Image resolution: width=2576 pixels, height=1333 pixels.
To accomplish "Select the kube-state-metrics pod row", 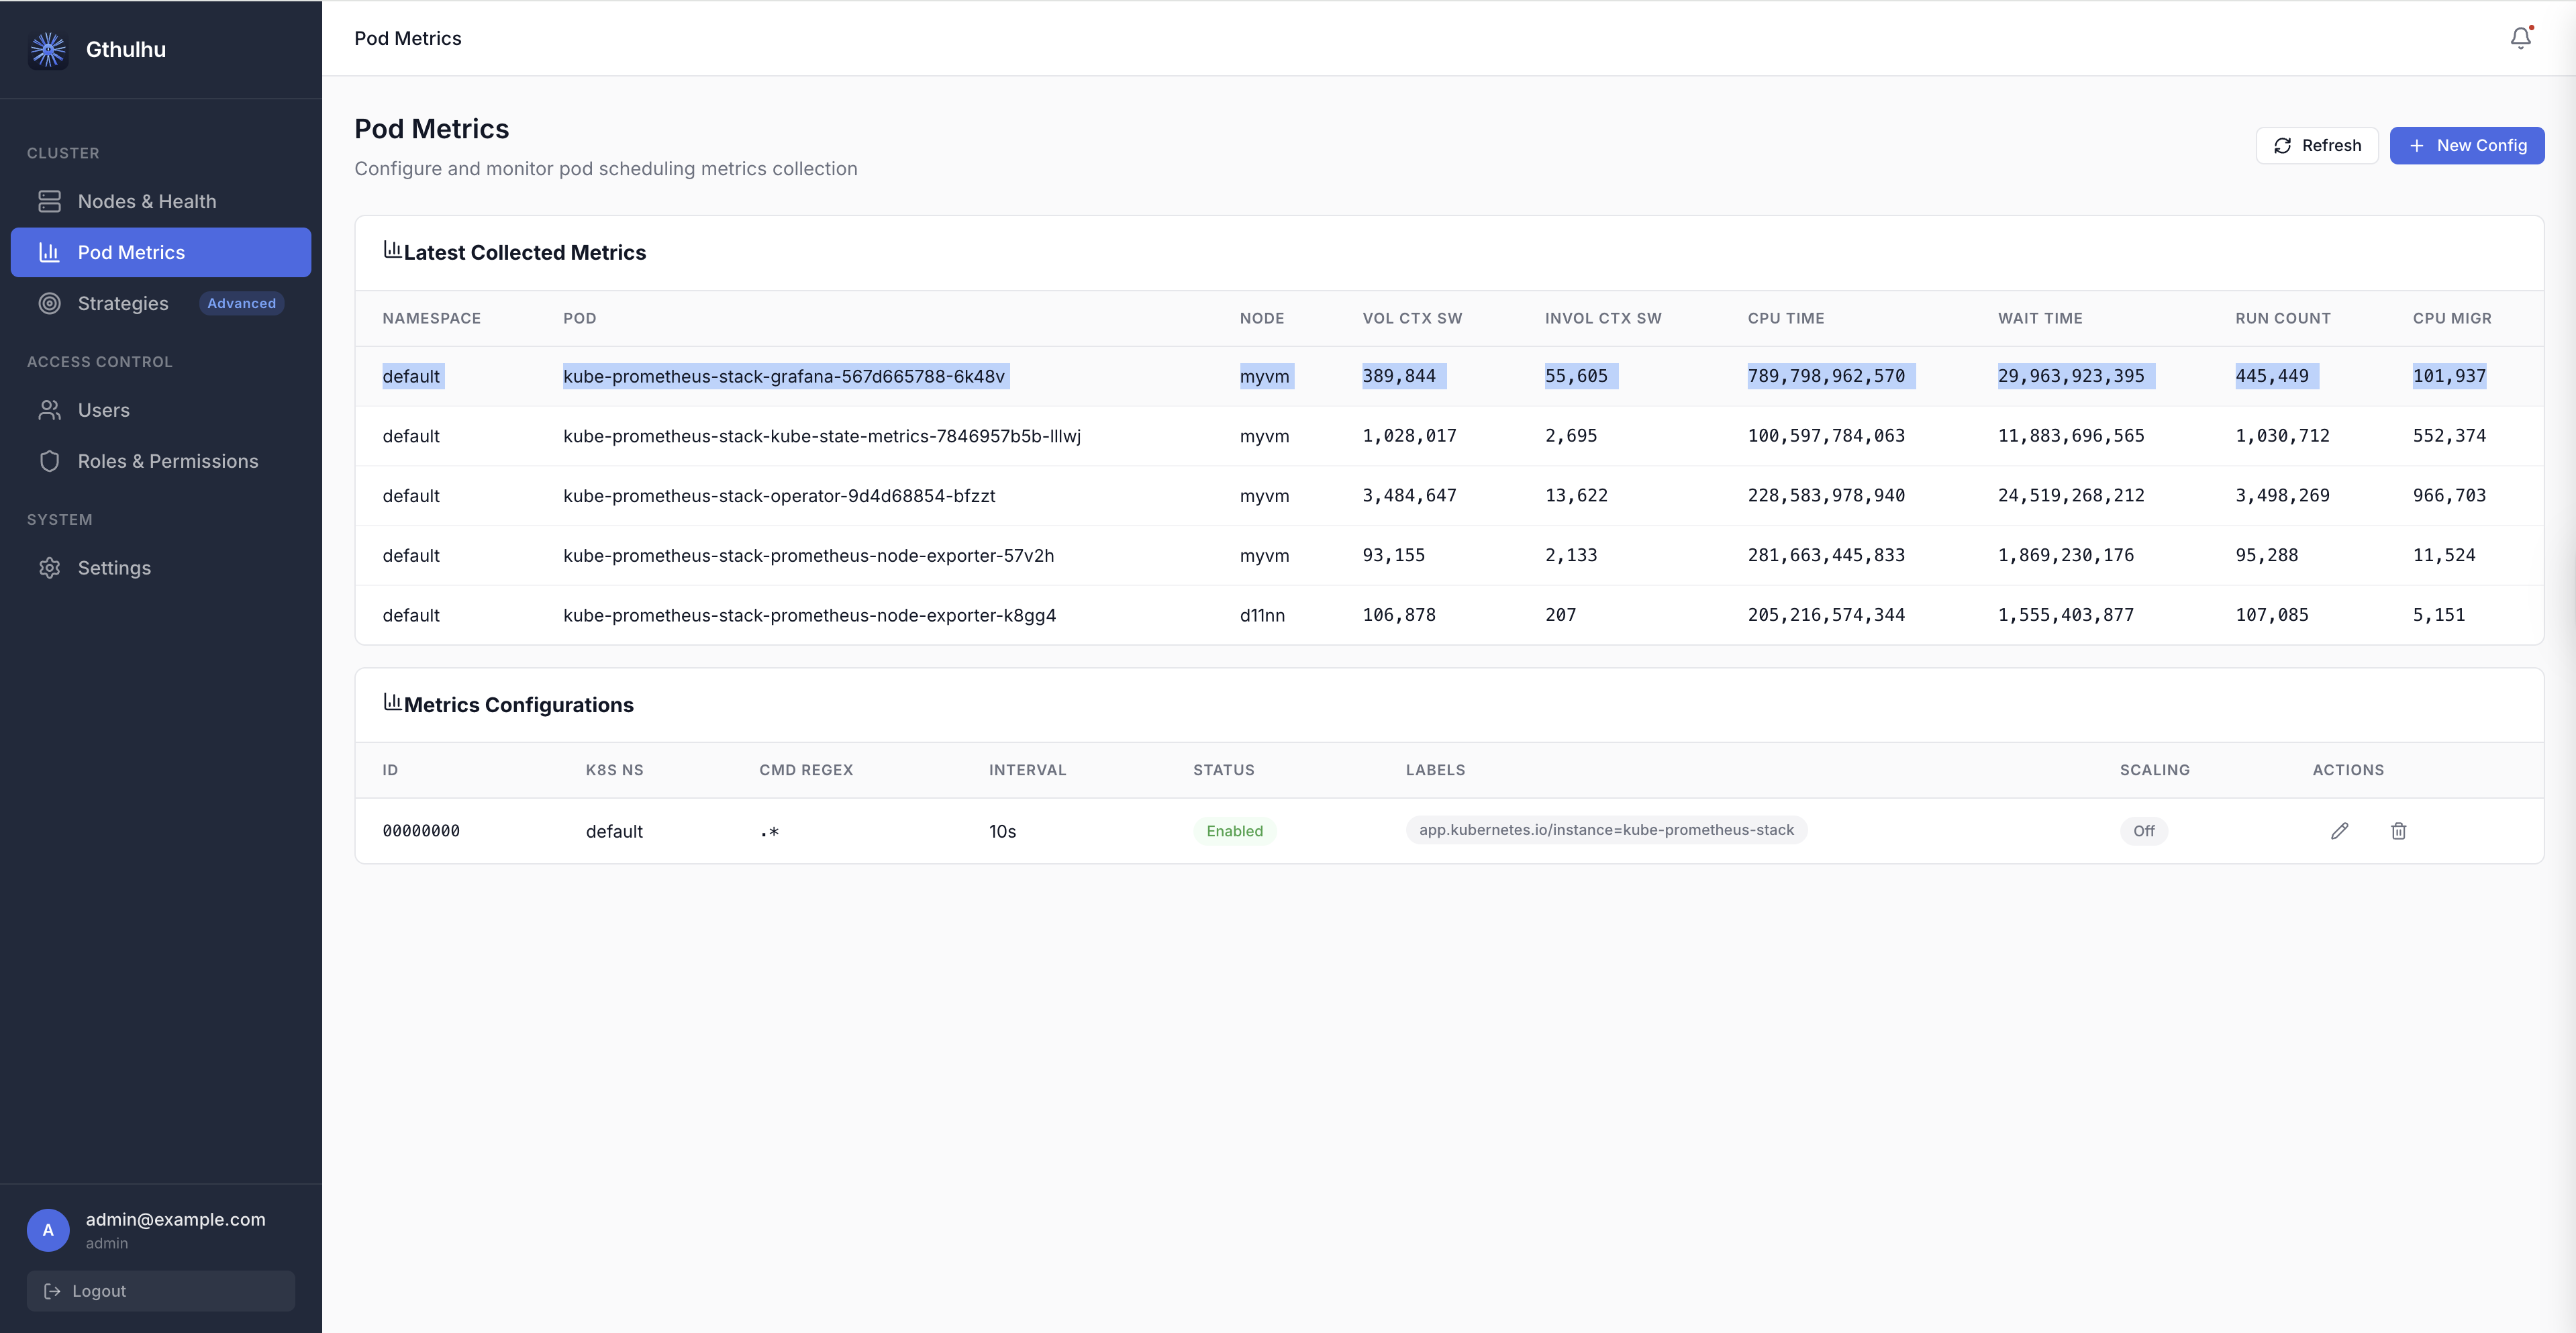I will (821, 436).
